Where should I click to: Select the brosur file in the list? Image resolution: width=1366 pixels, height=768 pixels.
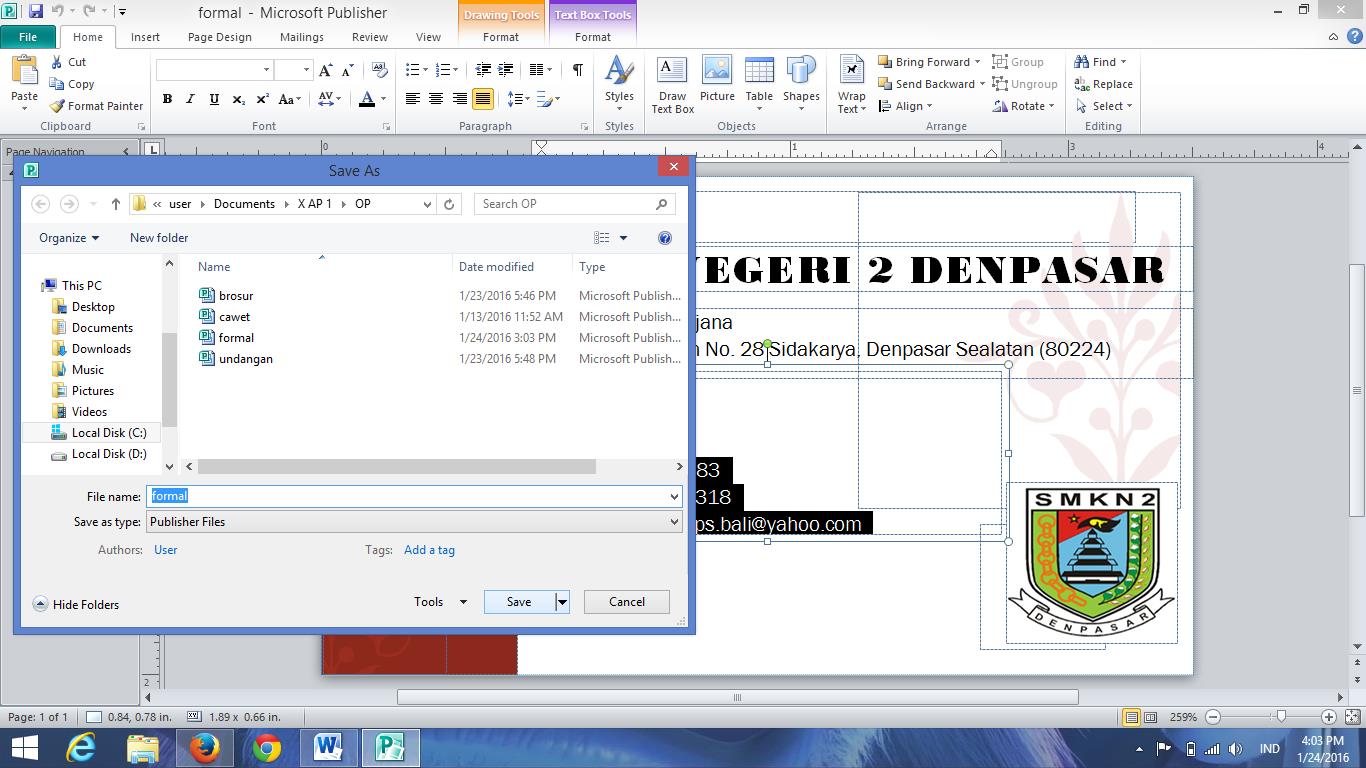tap(235, 295)
